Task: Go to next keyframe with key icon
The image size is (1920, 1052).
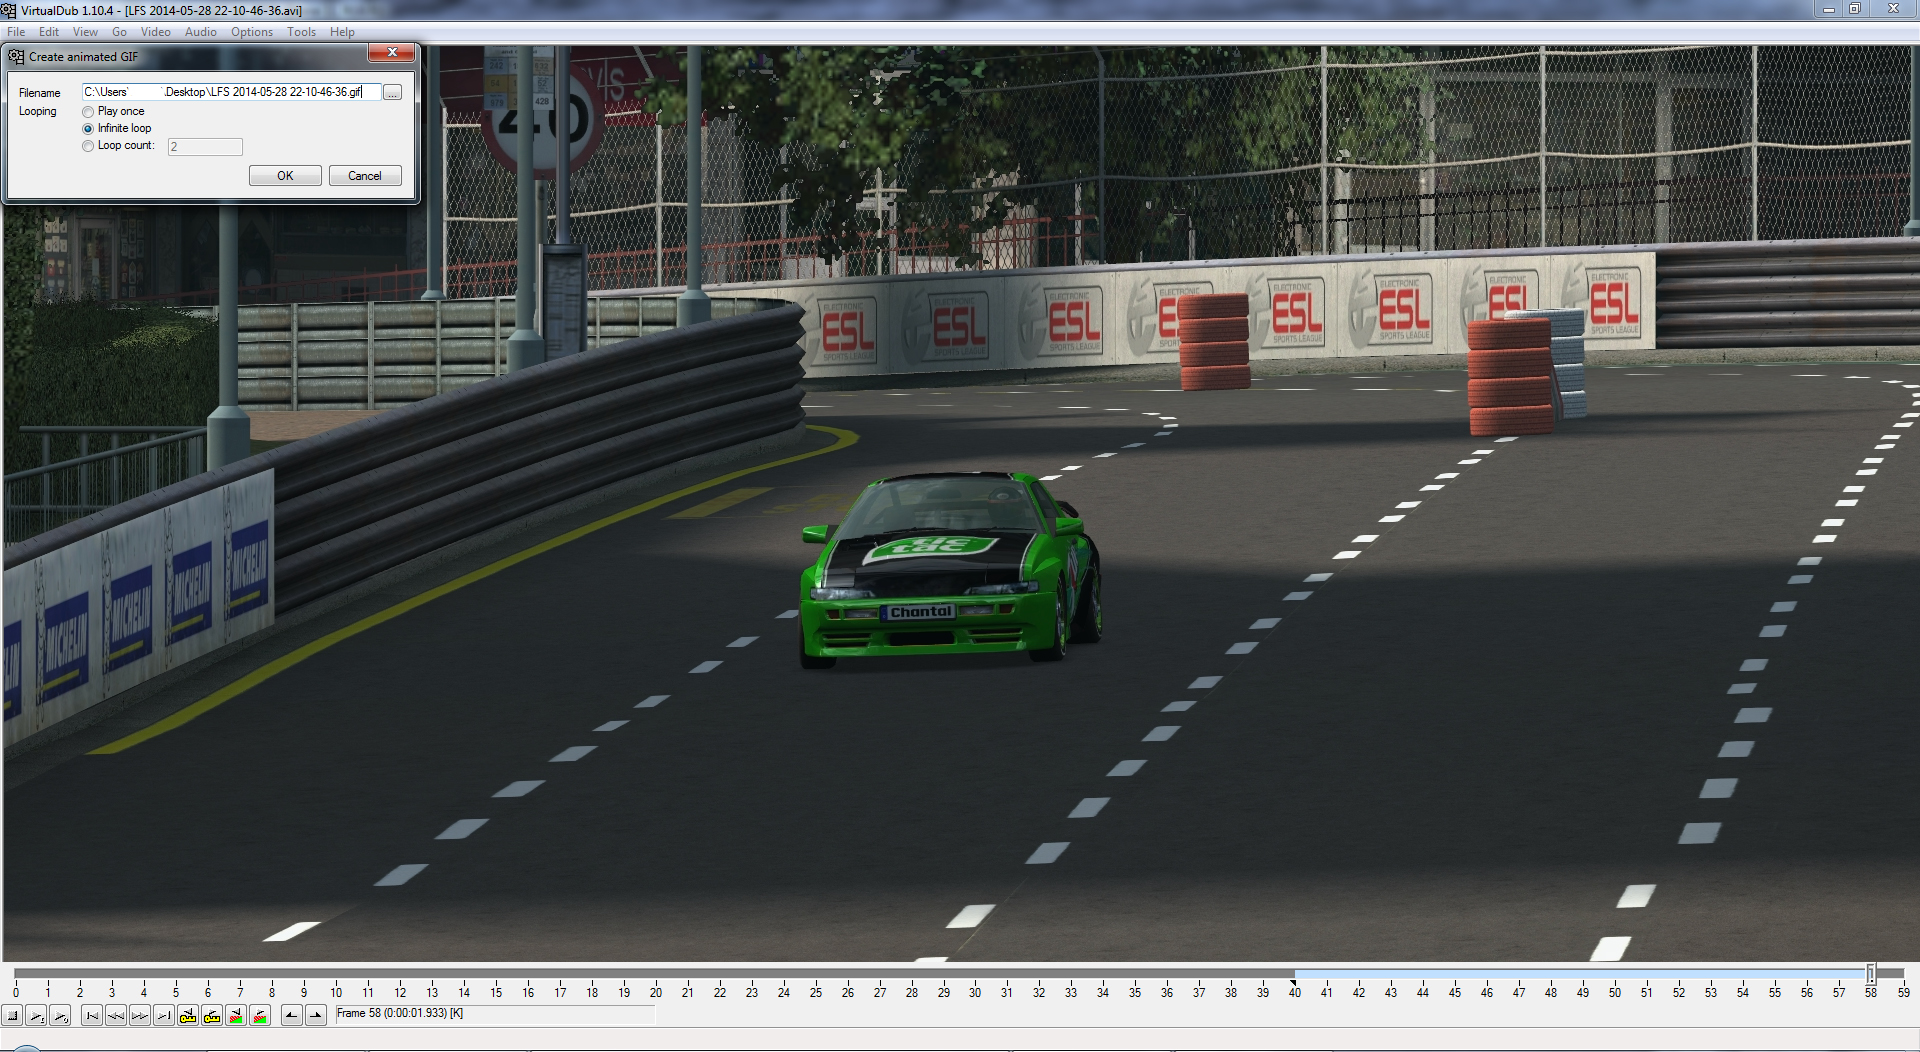Action: [x=212, y=1016]
